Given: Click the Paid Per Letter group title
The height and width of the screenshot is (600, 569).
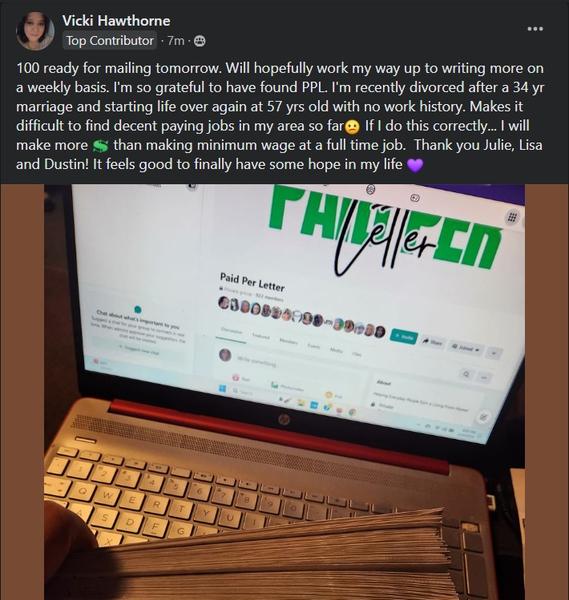Looking at the screenshot, I should tap(252, 282).
